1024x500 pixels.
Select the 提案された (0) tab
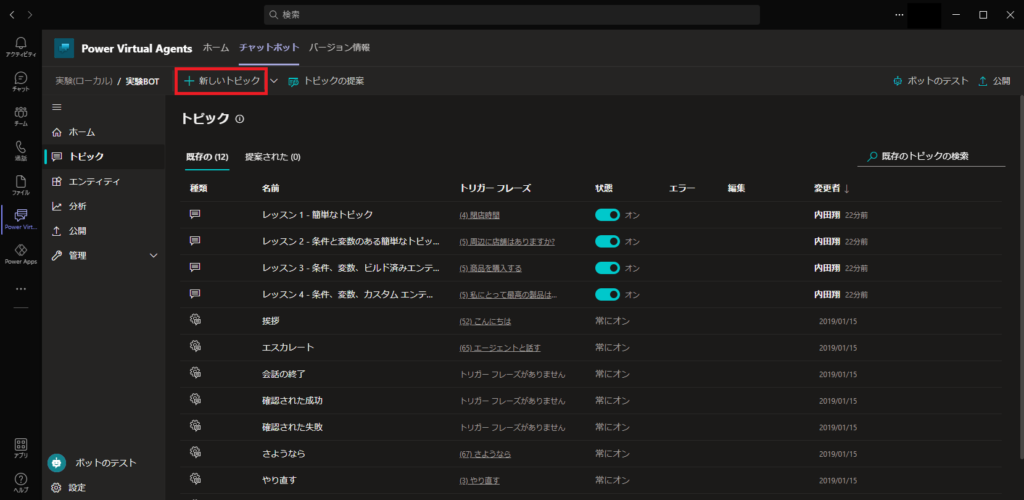273,157
